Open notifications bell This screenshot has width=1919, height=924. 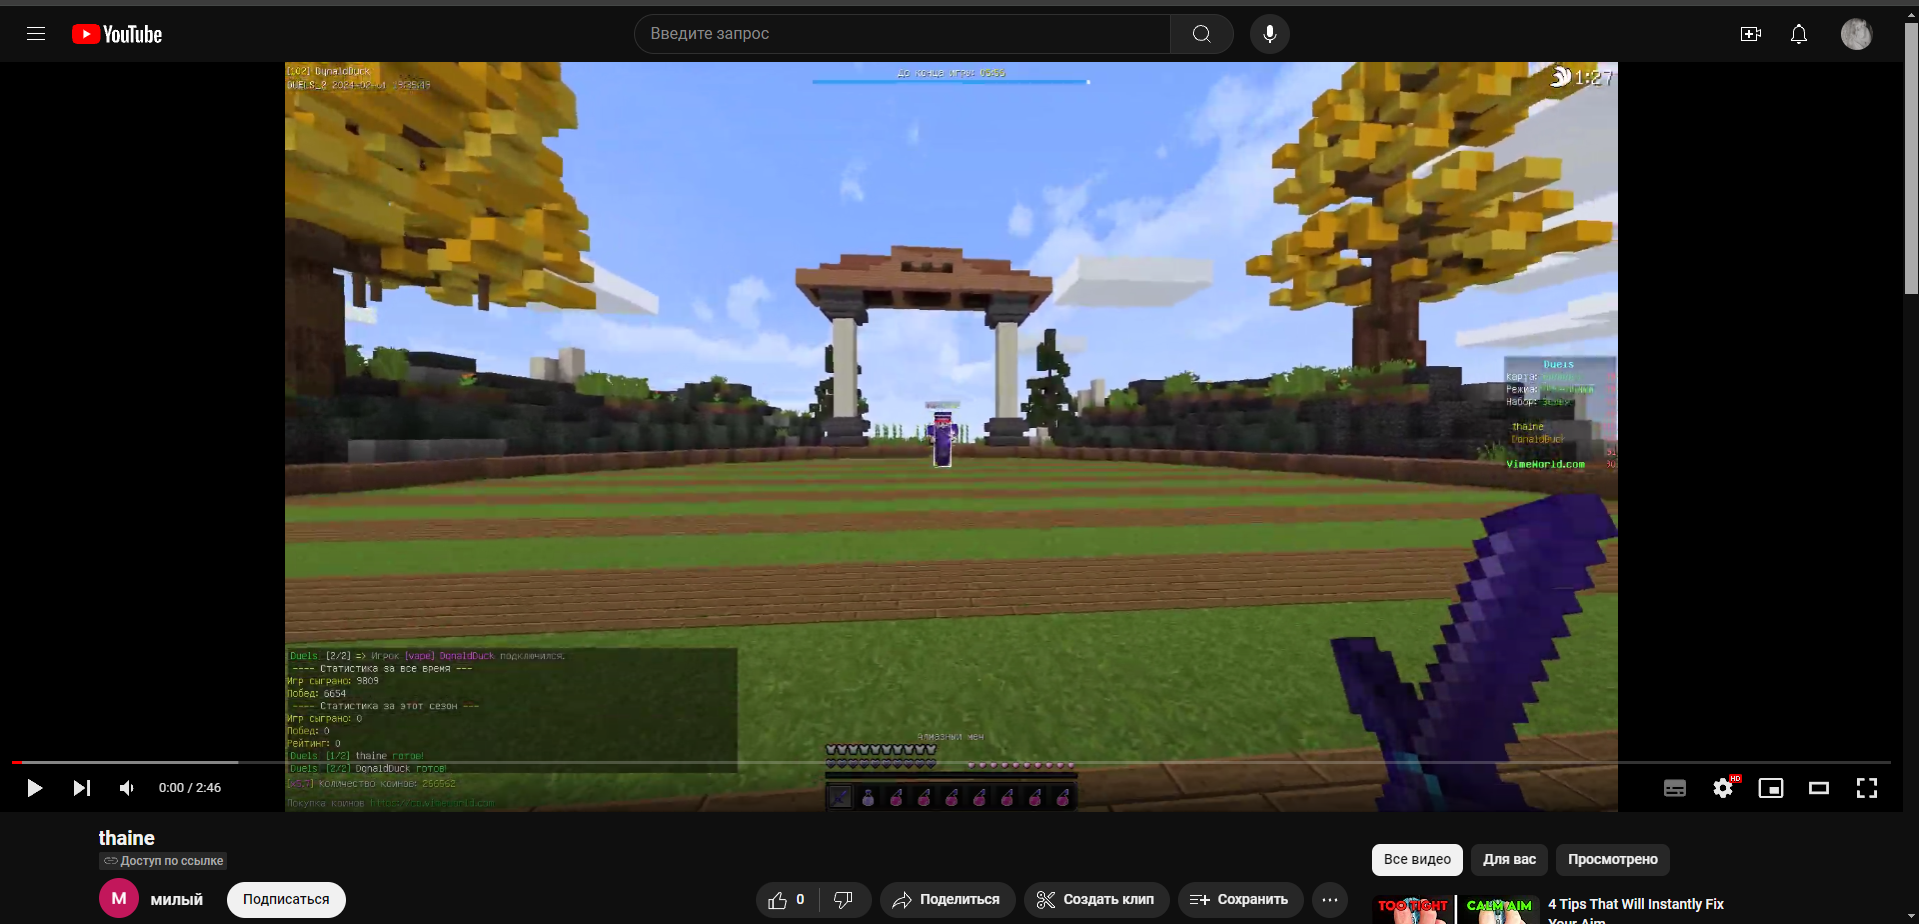pyautogui.click(x=1799, y=34)
